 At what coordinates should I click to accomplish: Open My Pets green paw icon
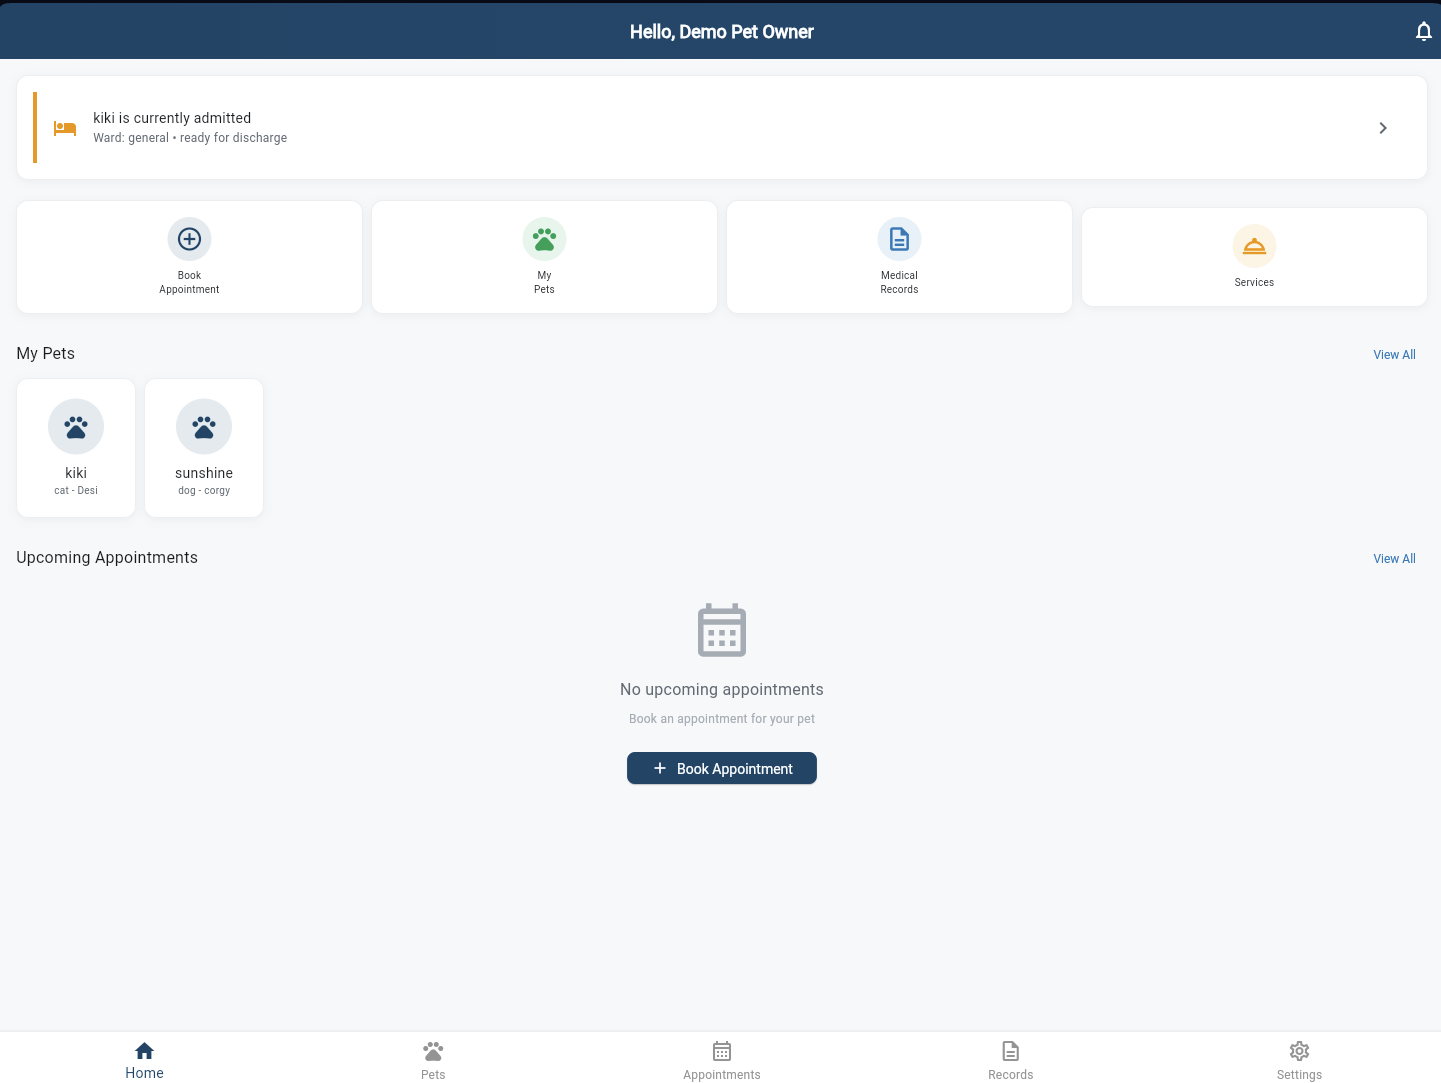(544, 239)
